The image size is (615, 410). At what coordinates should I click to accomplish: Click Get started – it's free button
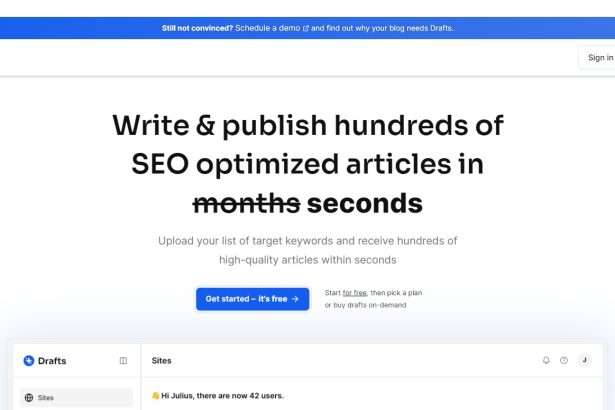click(x=253, y=299)
